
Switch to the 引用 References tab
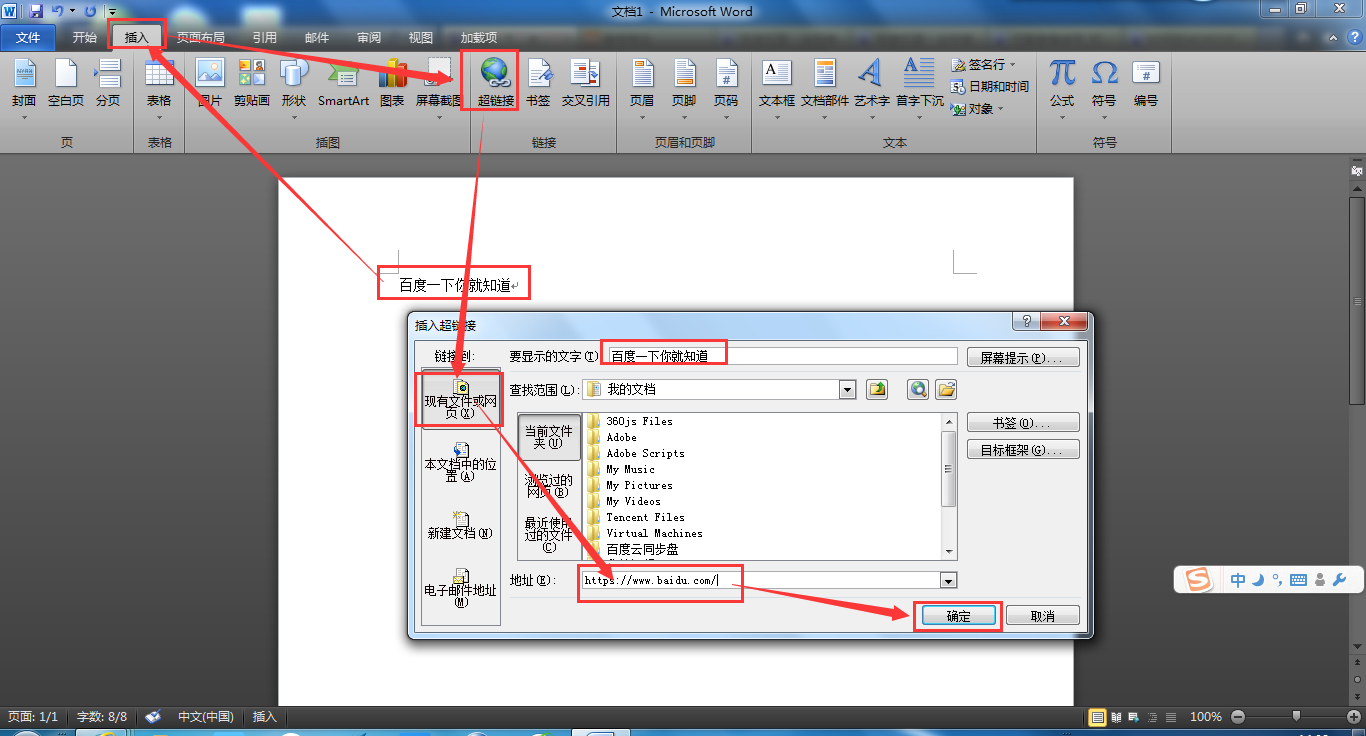click(265, 38)
